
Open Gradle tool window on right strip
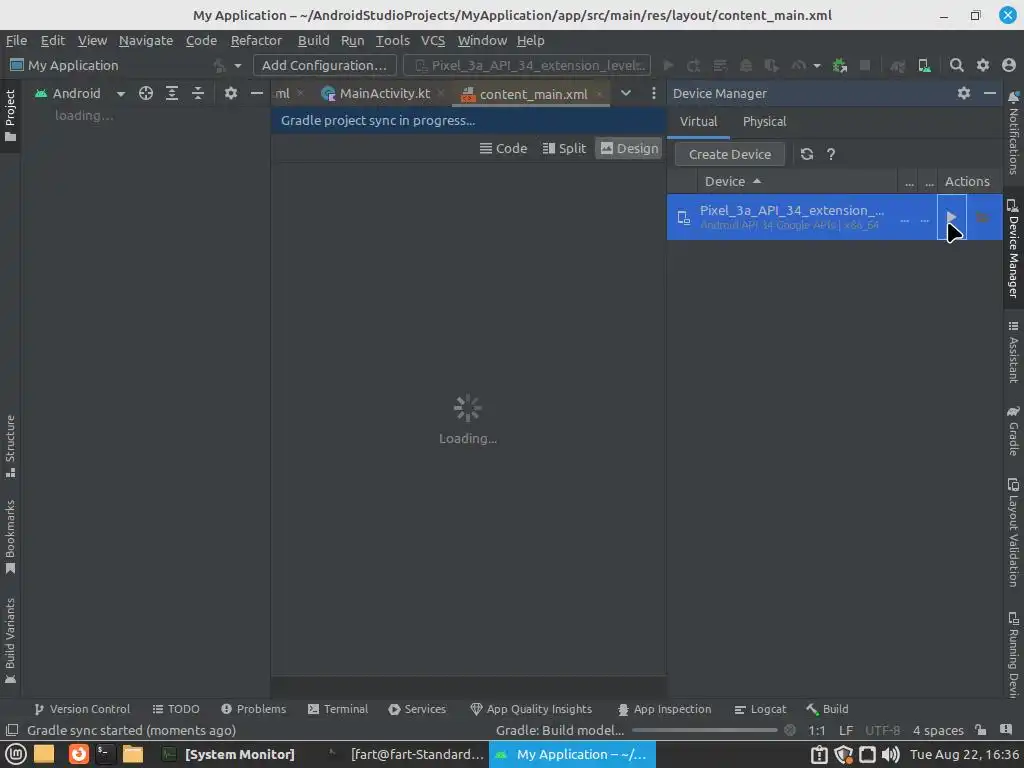click(1013, 430)
